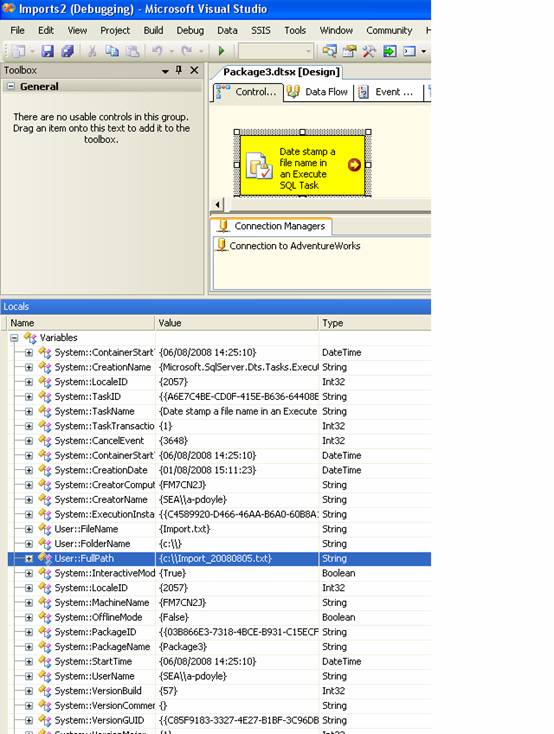This screenshot has height=734, width=554.
Task: Click the value {01/08/2008 15:11:23}
Action: pos(207,470)
